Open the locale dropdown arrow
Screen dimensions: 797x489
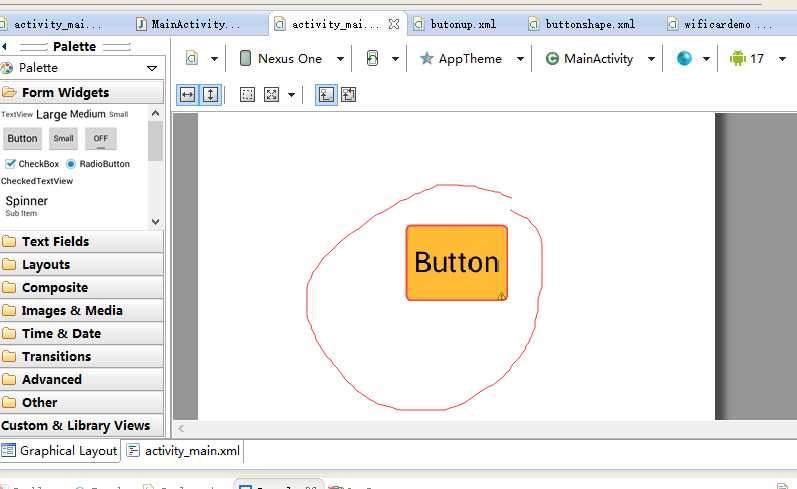[x=706, y=59]
